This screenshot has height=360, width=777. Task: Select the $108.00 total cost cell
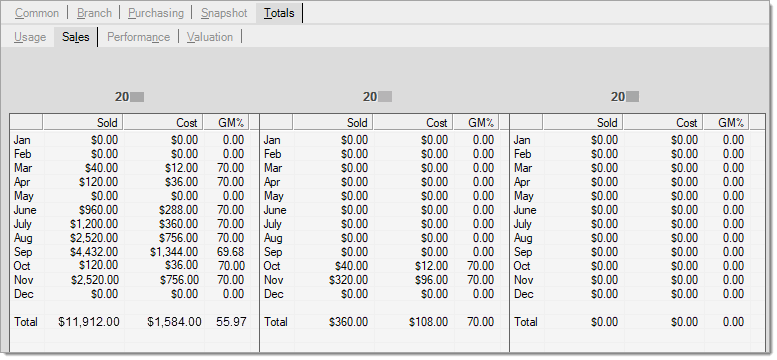click(429, 322)
